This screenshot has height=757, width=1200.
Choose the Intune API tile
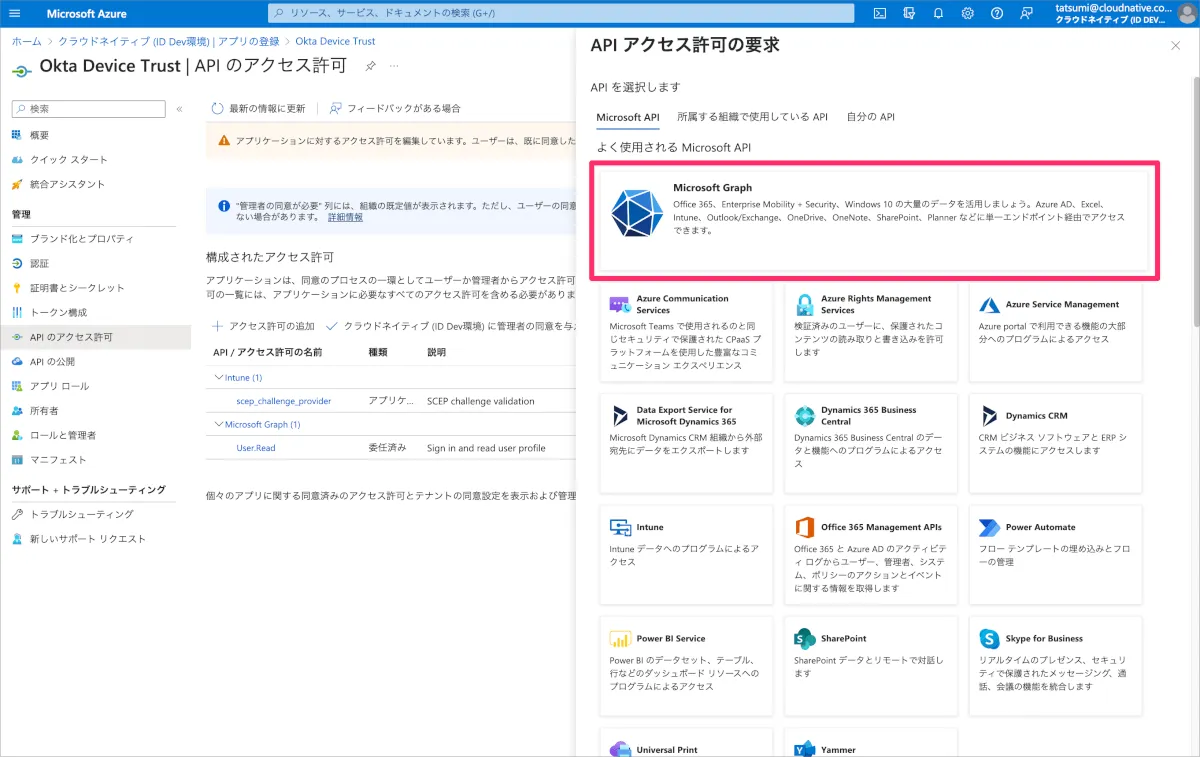pos(686,554)
